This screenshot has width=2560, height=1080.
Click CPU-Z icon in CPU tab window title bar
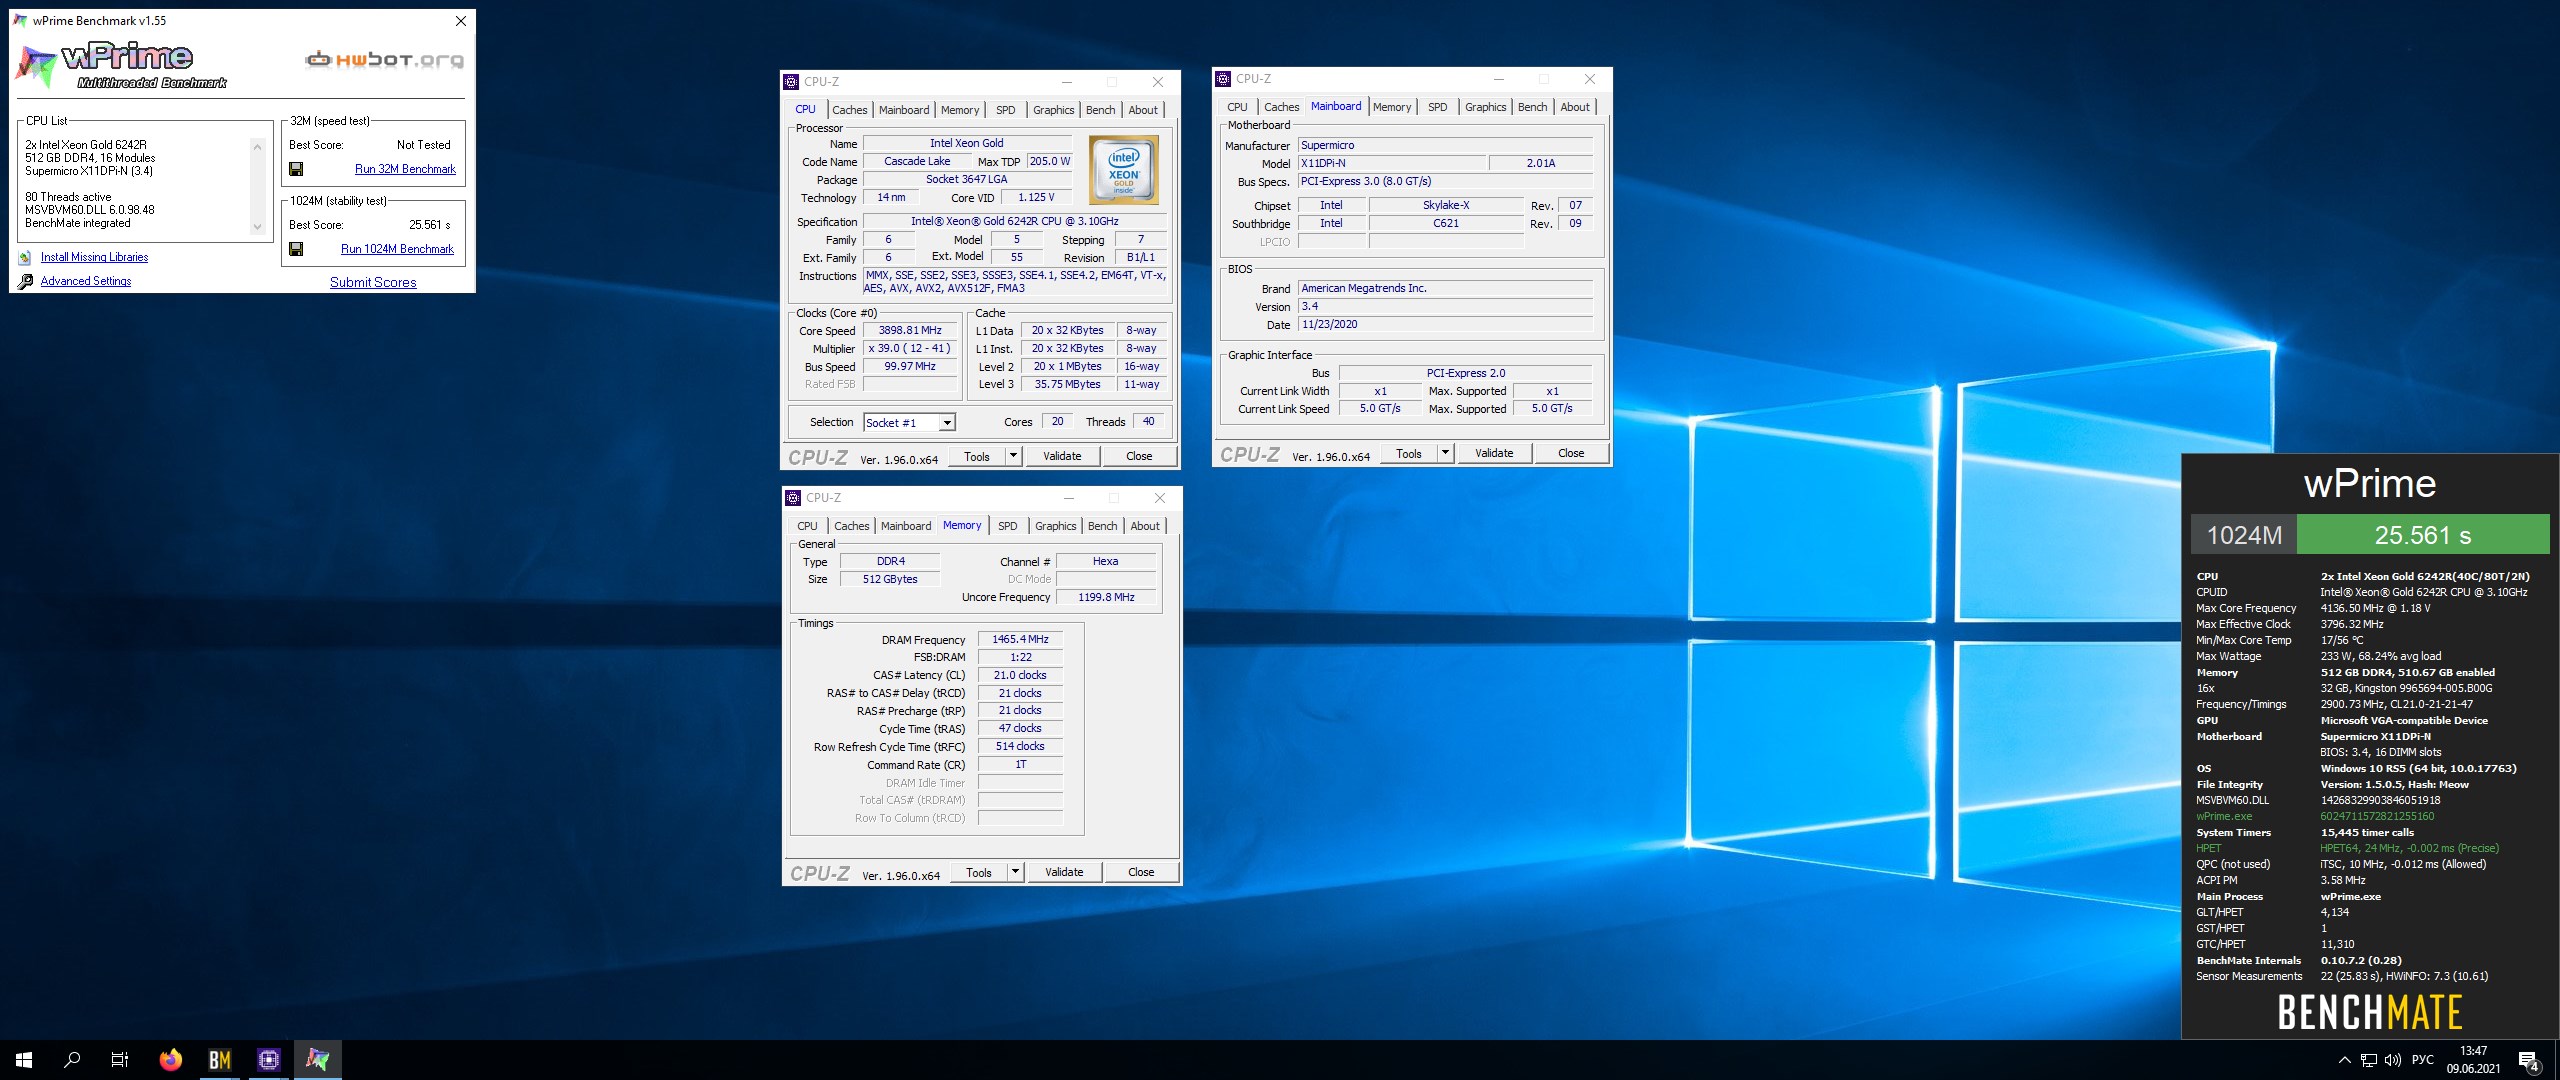pyautogui.click(x=791, y=82)
